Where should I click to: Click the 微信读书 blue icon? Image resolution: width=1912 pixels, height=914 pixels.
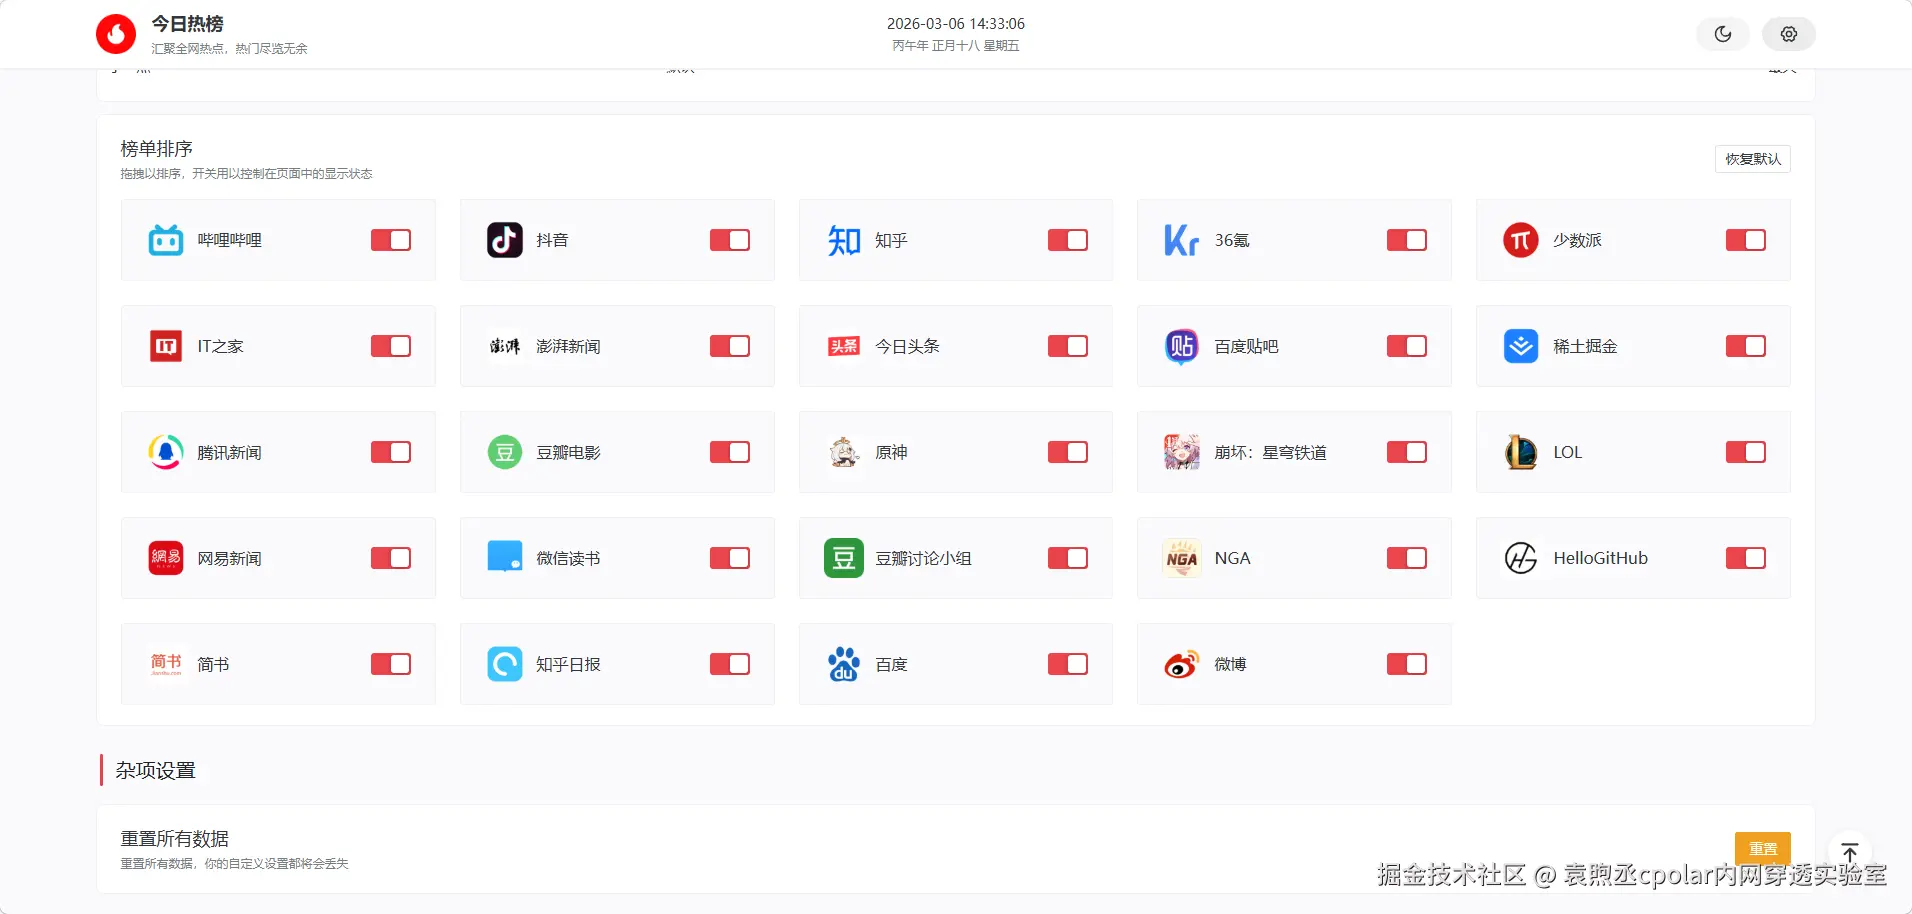[x=505, y=558]
